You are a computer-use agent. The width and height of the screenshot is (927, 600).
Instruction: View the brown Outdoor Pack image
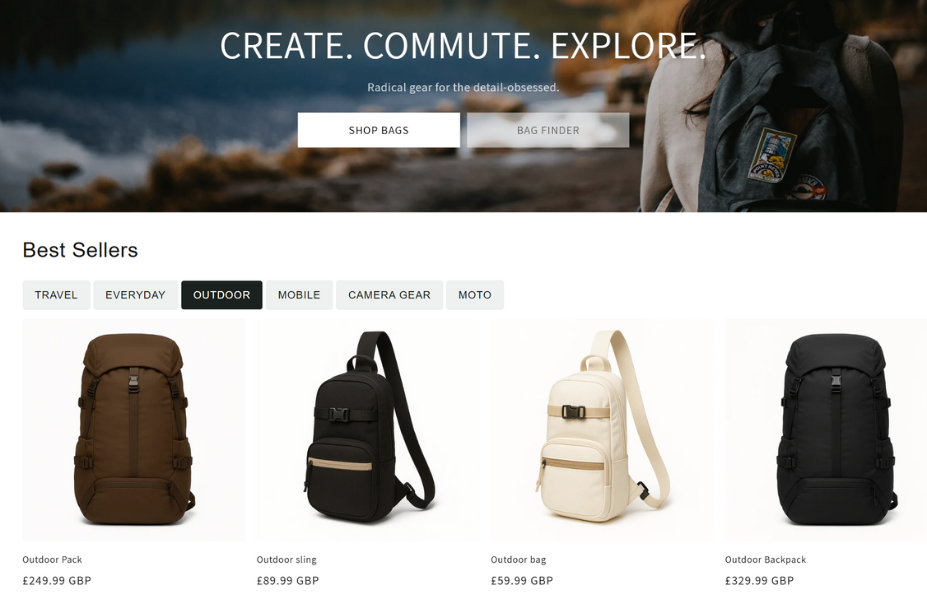(134, 430)
